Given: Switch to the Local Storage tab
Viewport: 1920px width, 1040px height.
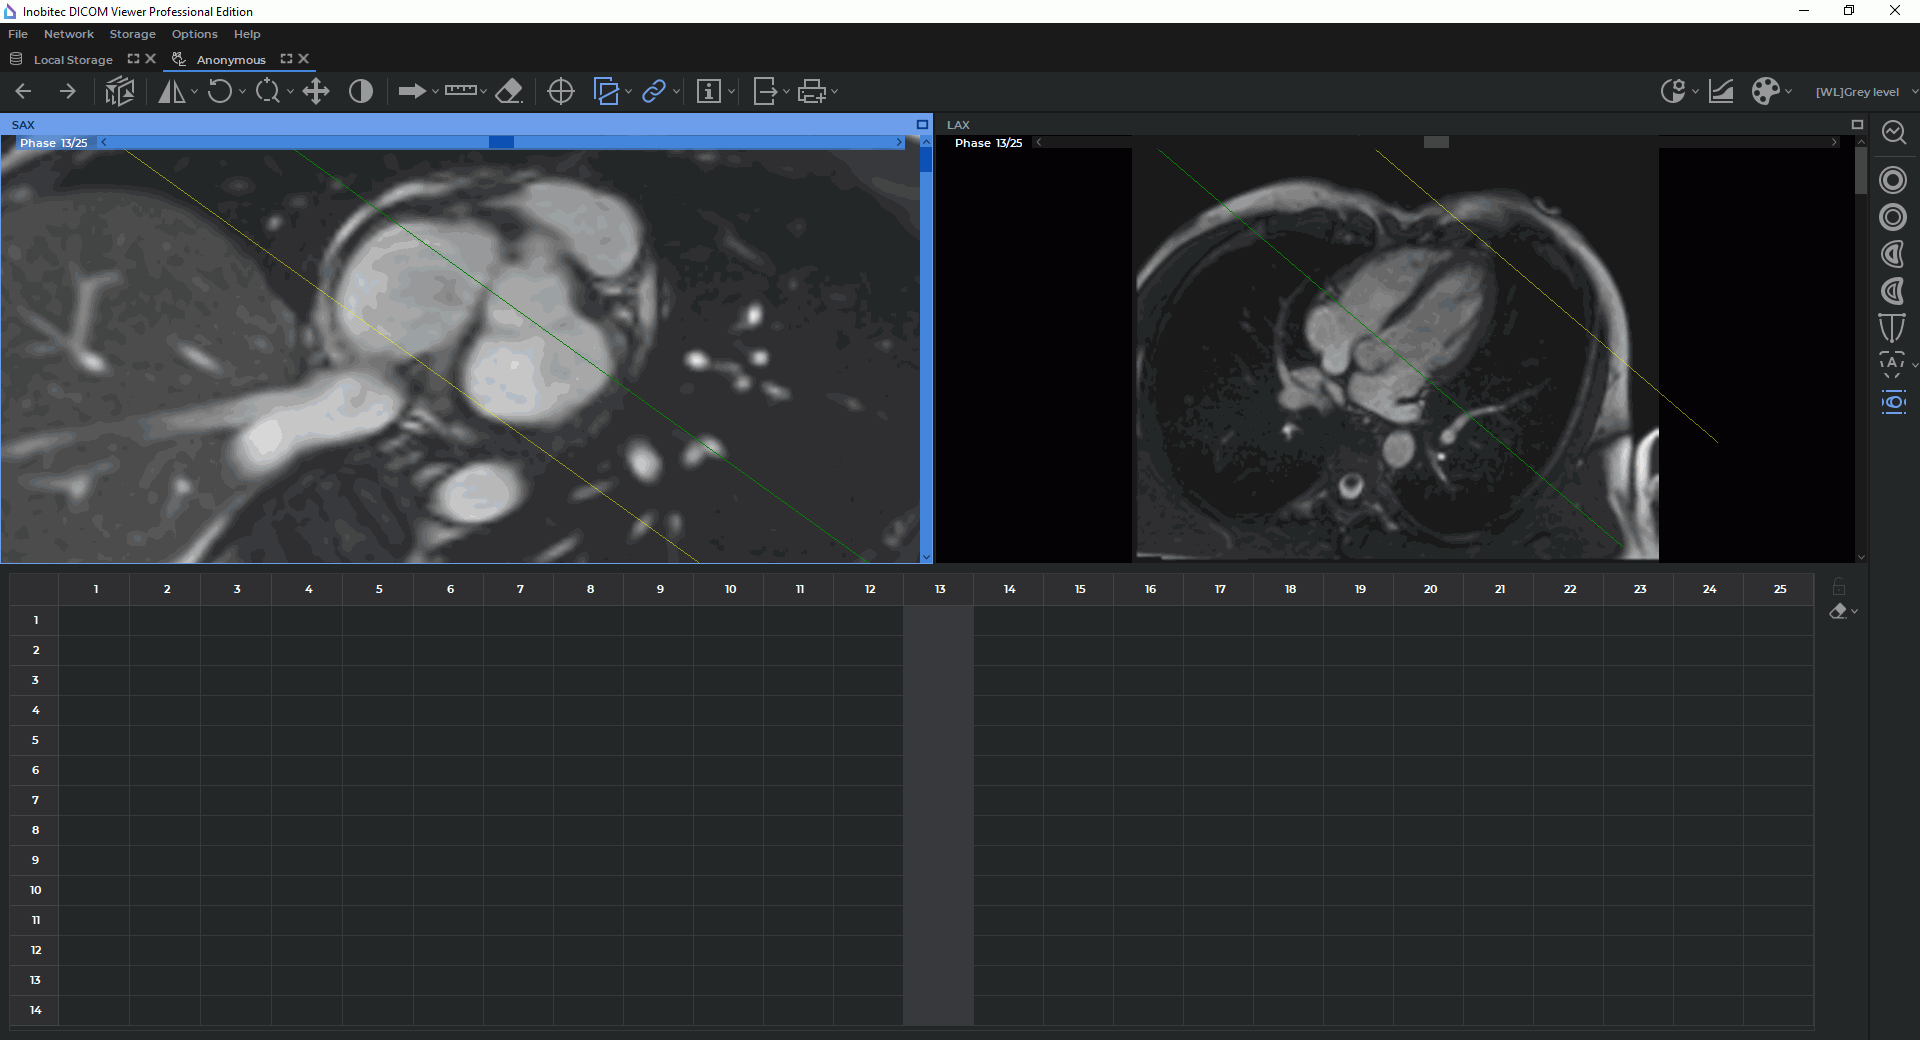Looking at the screenshot, I should 73,60.
